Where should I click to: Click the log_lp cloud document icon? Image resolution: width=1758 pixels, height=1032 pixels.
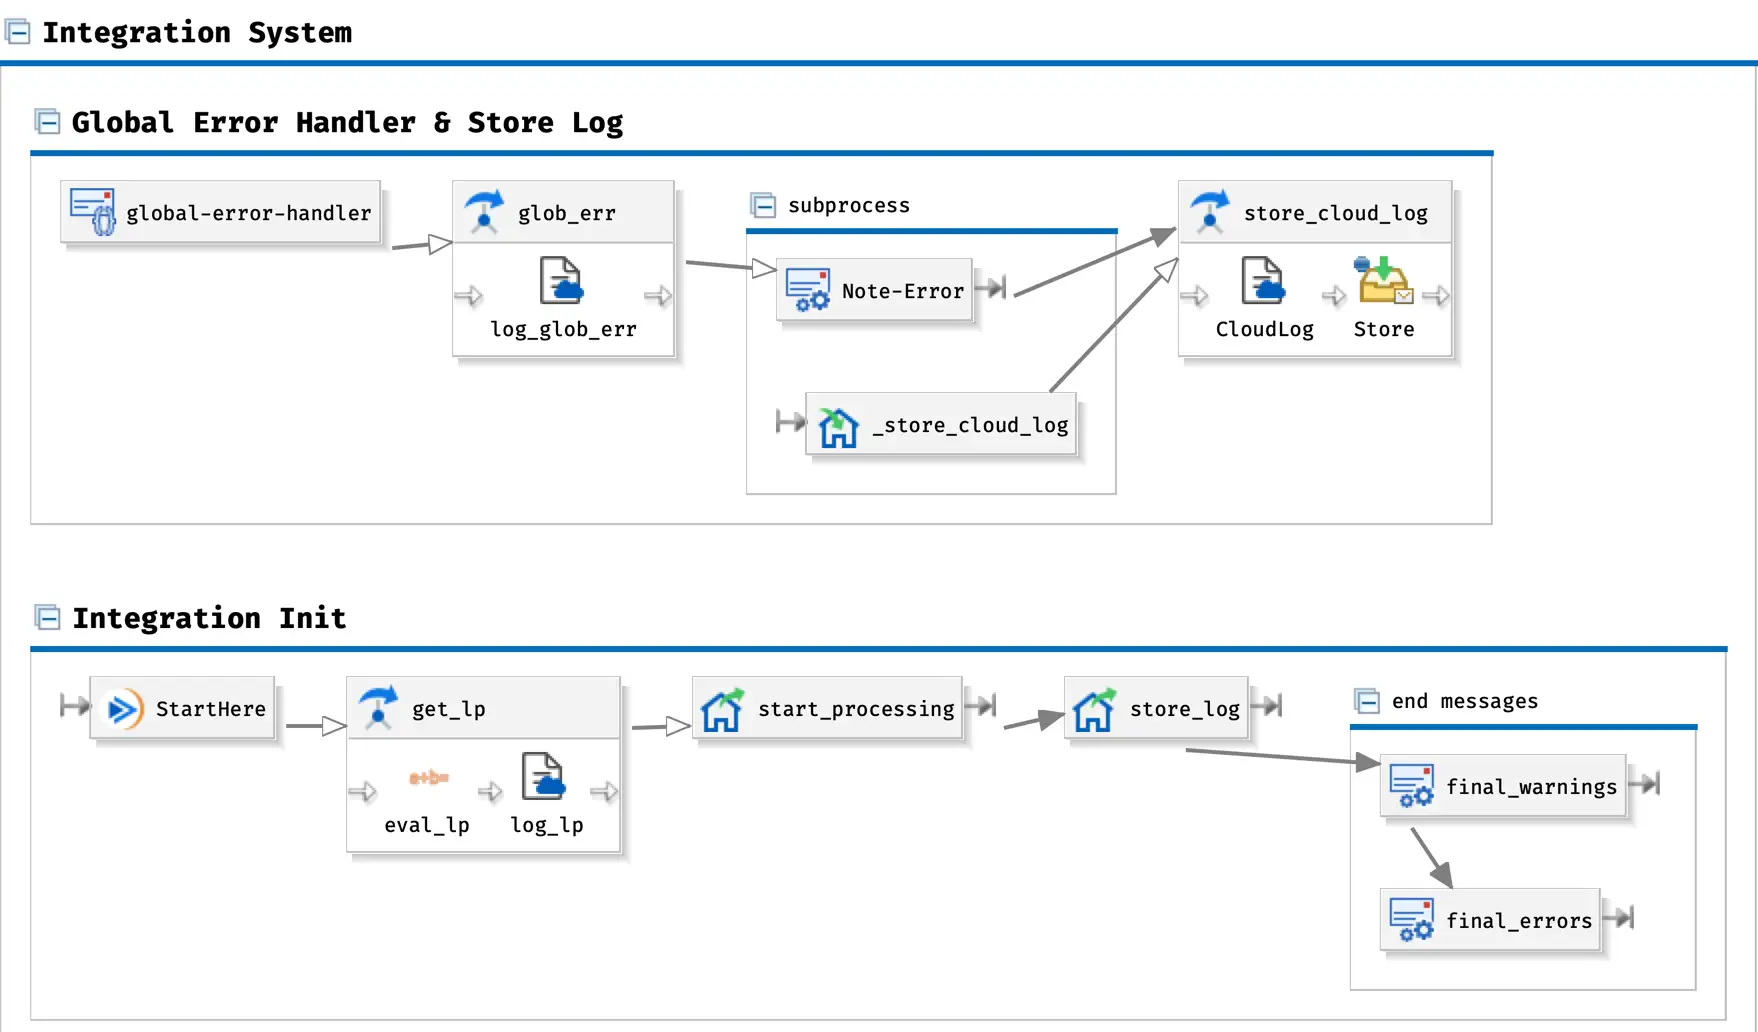544,777
